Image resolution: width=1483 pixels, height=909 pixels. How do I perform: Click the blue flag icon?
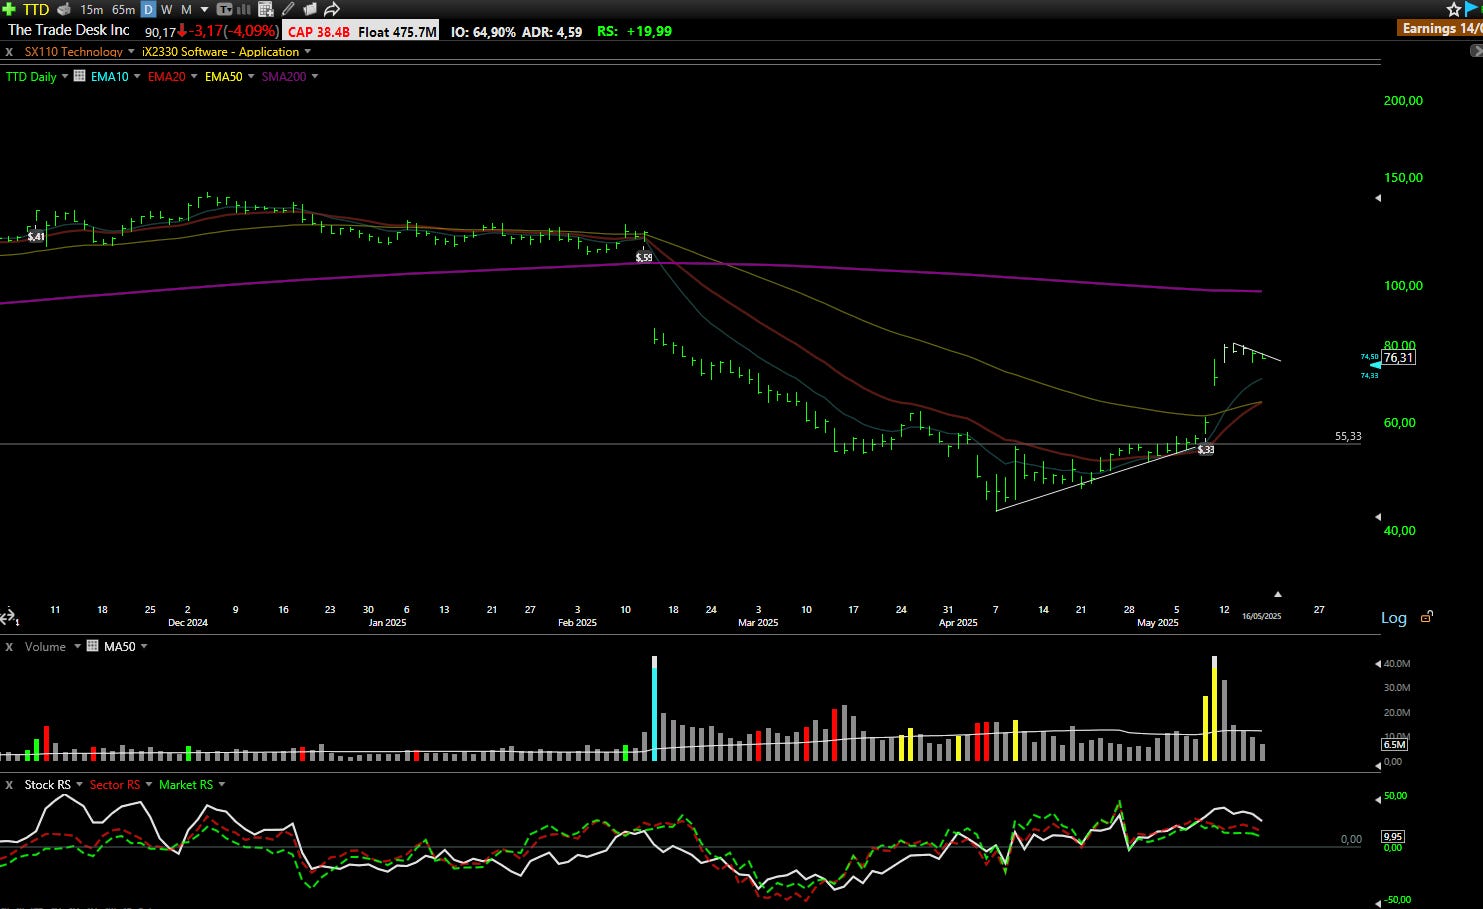point(1472,9)
